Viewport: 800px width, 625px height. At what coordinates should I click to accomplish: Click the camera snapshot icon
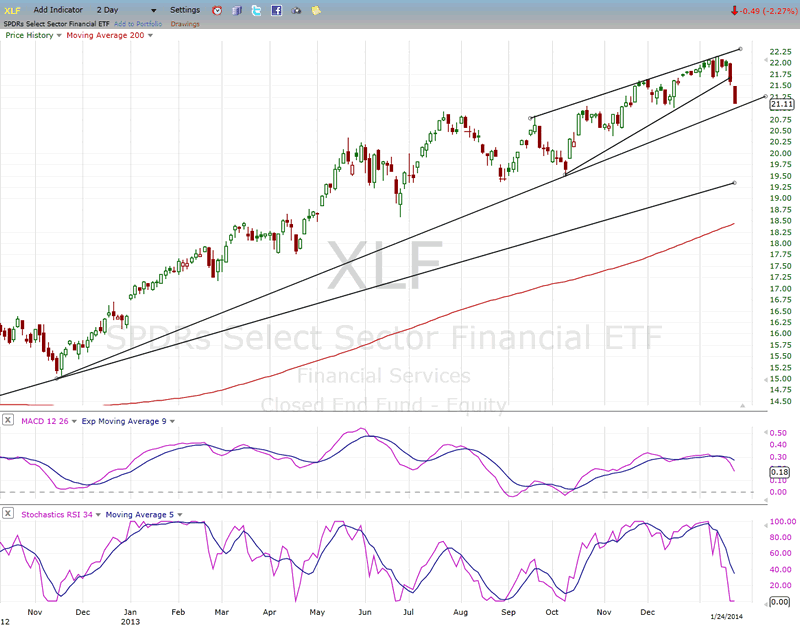click(296, 10)
